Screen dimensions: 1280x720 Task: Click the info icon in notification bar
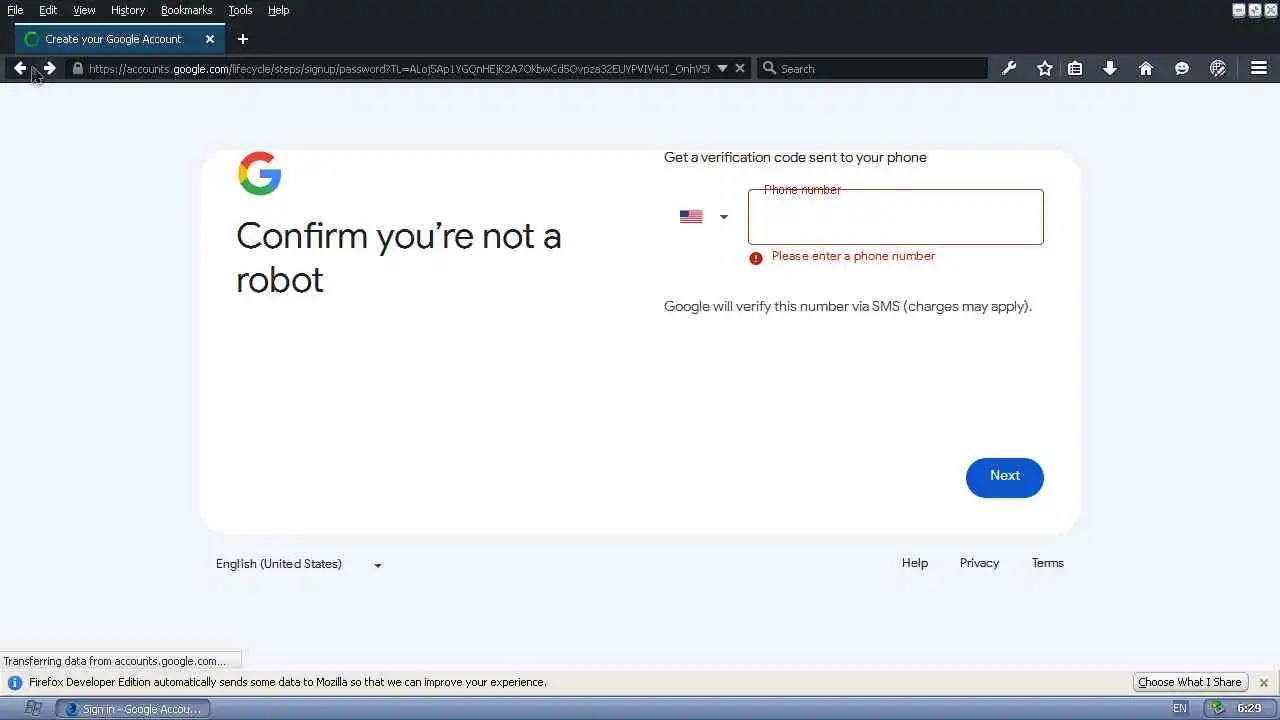[x=14, y=682]
